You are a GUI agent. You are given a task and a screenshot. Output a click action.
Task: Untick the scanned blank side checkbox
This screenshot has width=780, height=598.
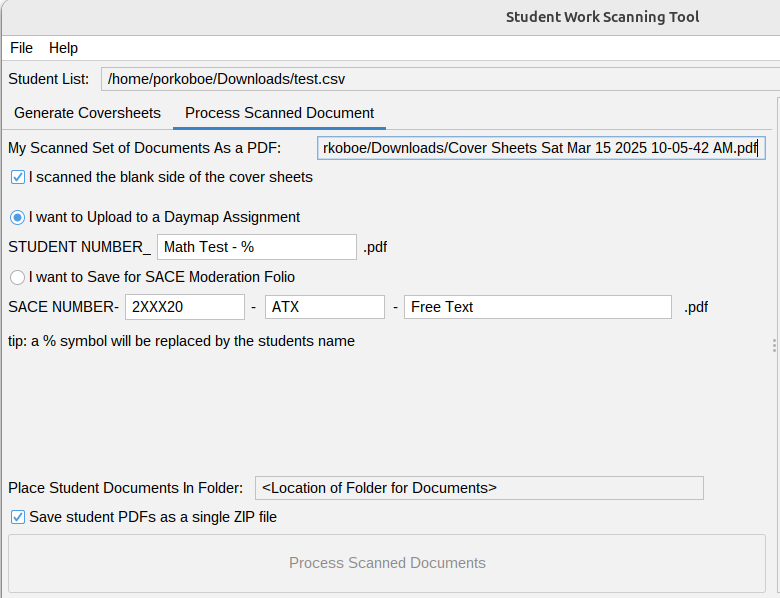pos(18,177)
